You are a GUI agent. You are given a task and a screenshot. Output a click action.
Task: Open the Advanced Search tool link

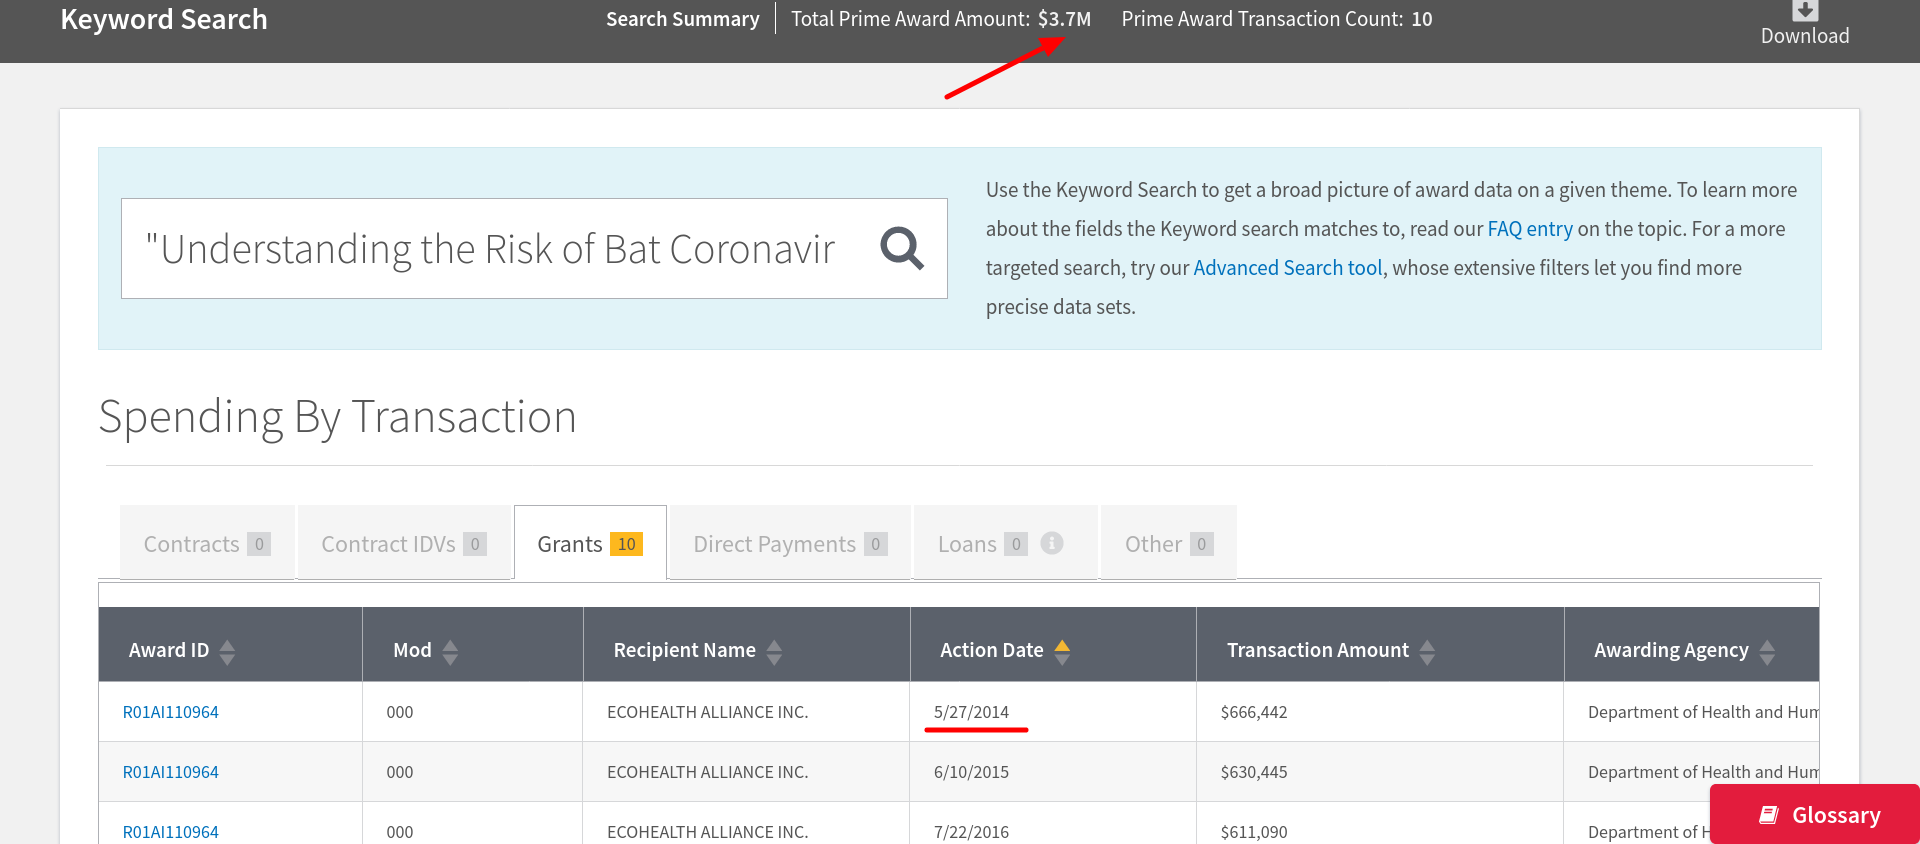tap(1287, 268)
